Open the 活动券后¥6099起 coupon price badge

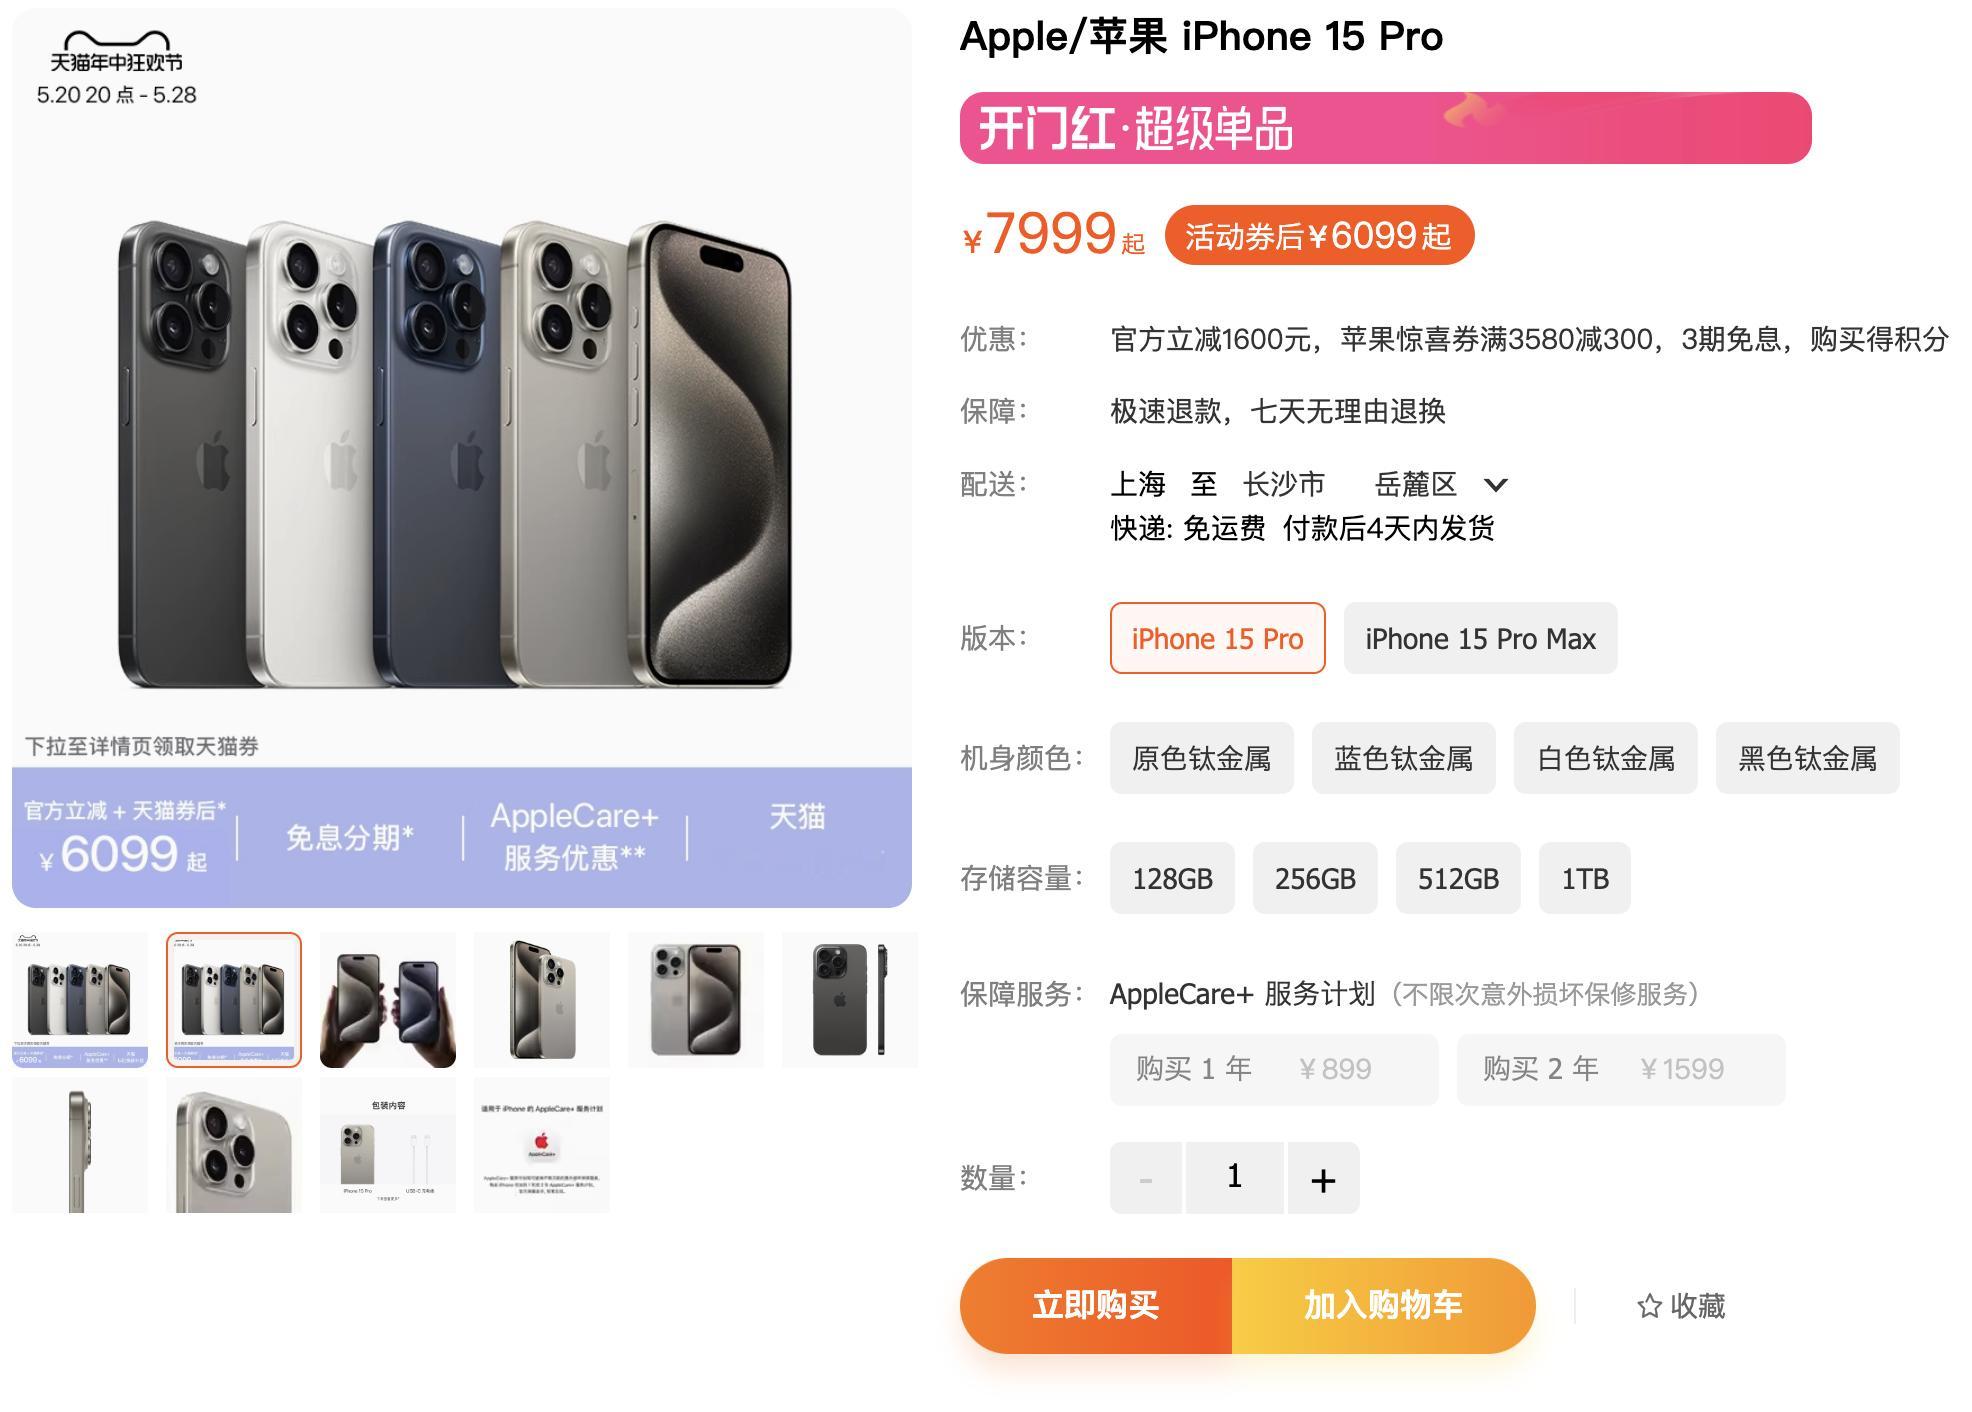pos(1319,236)
